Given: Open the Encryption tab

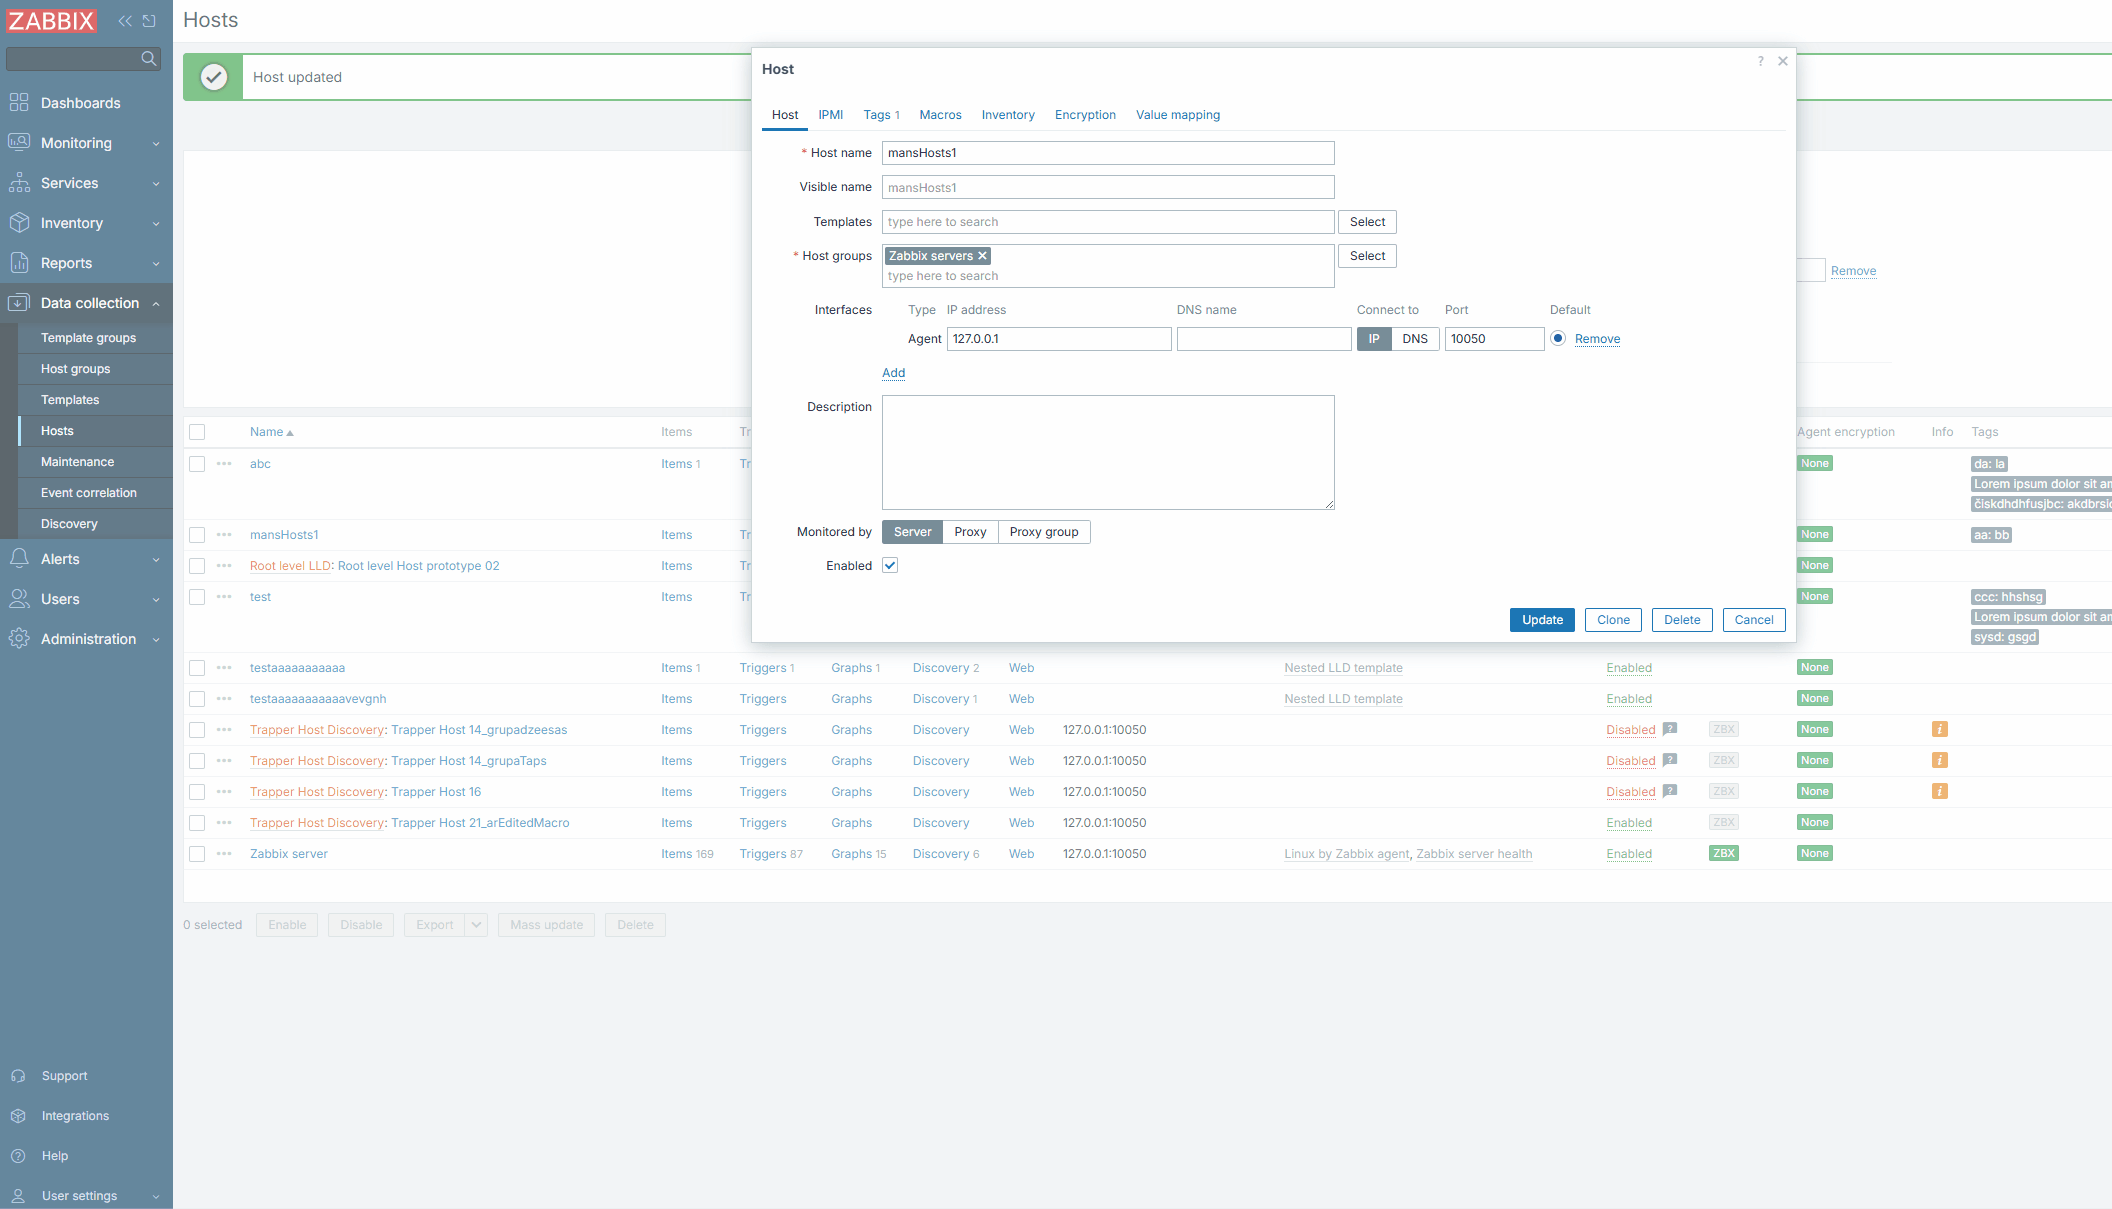Looking at the screenshot, I should [1085, 115].
